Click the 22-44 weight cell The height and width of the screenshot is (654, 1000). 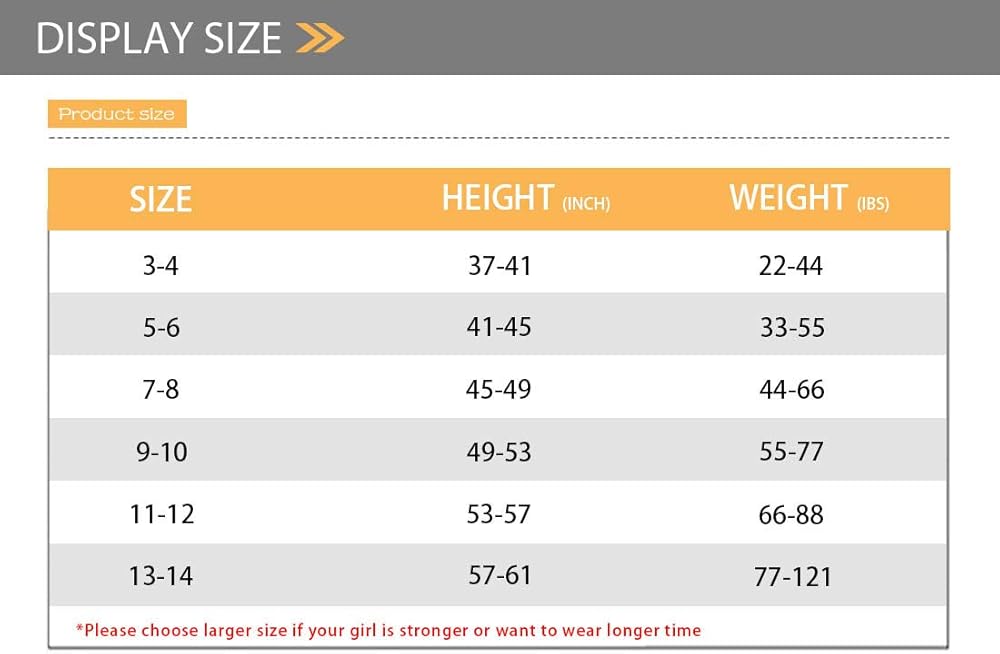coord(791,266)
